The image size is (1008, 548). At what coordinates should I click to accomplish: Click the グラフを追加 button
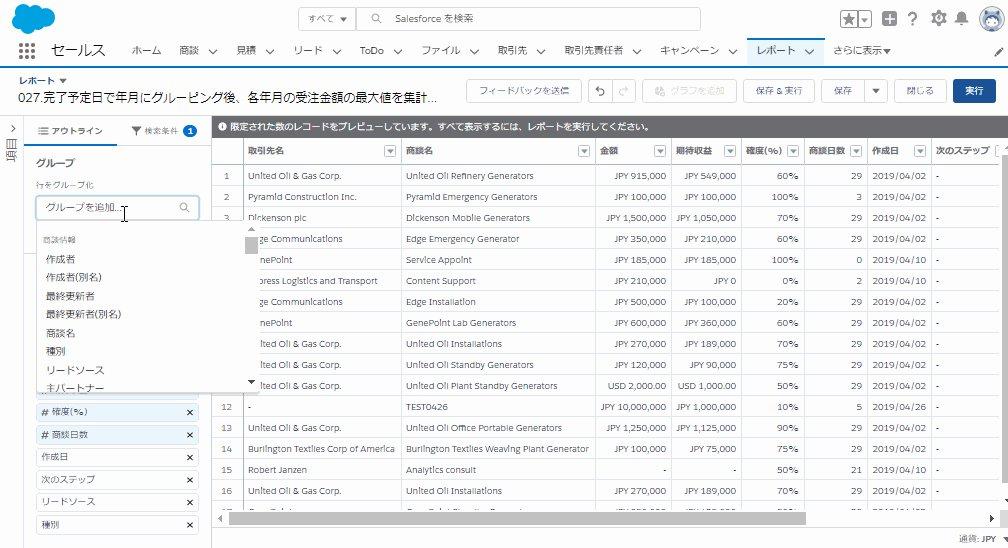coord(689,91)
